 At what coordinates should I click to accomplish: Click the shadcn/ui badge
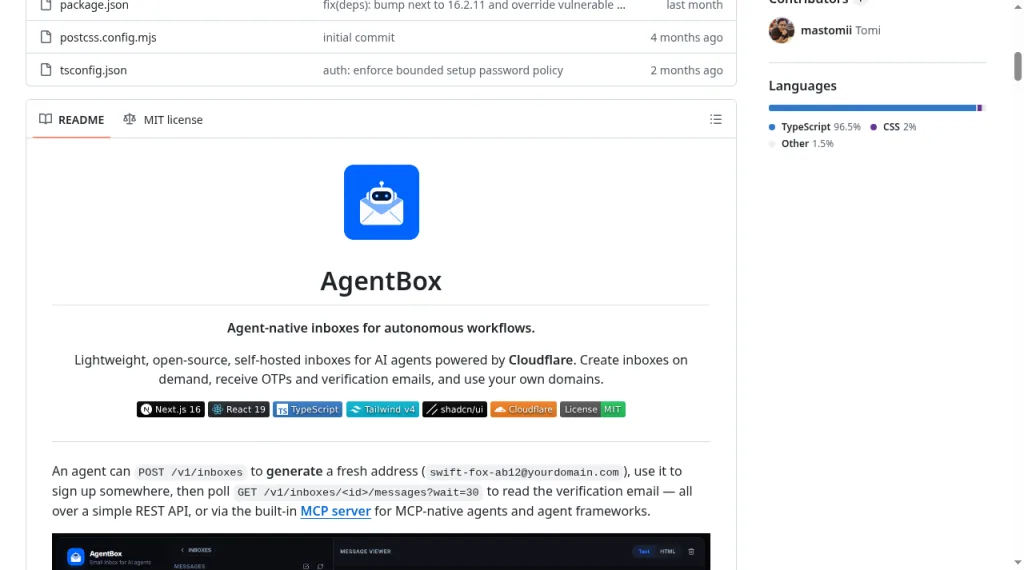click(455, 409)
